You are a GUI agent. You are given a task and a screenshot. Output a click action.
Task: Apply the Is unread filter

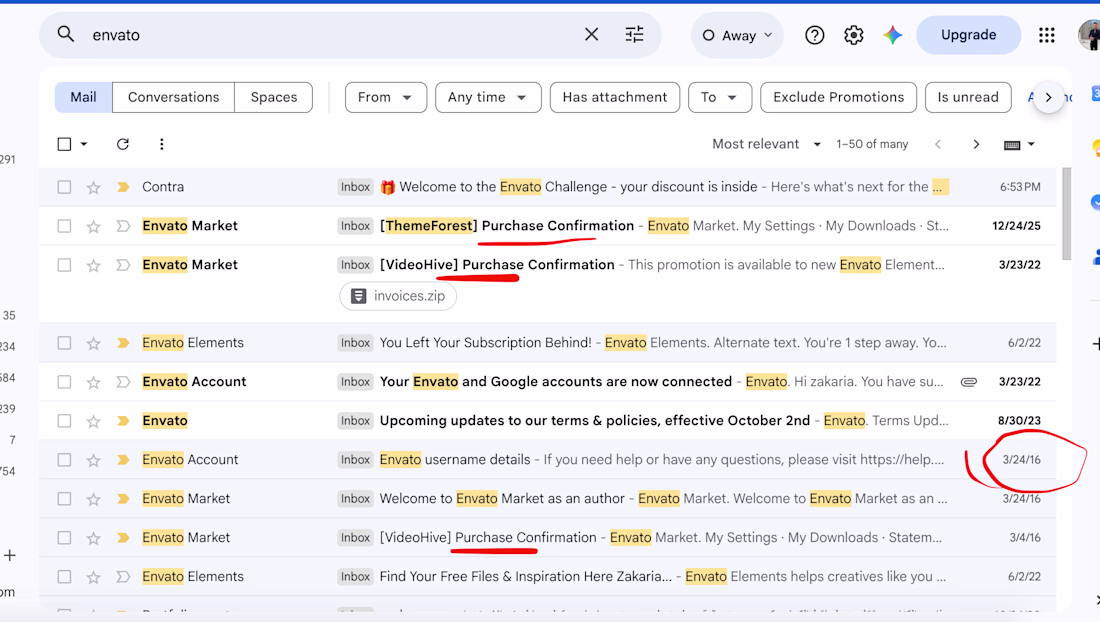click(968, 97)
